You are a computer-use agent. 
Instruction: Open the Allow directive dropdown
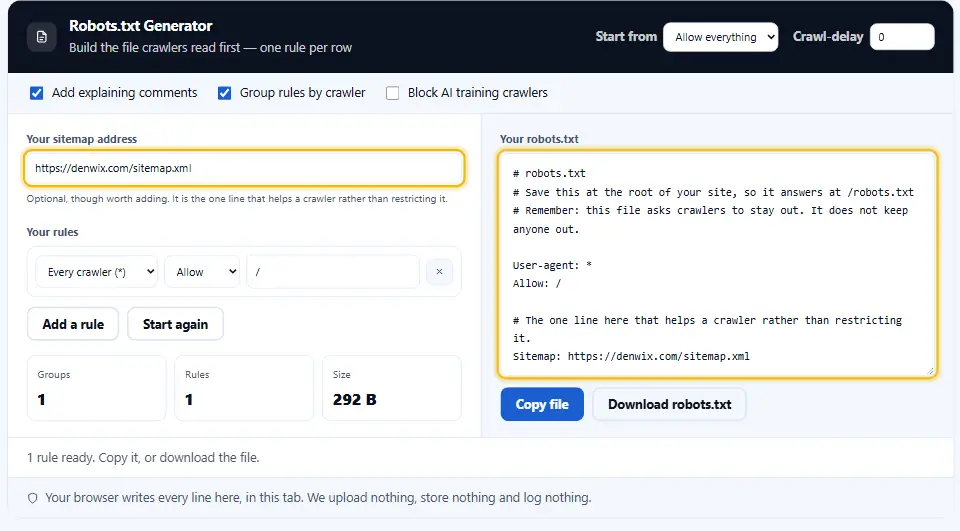coord(203,271)
